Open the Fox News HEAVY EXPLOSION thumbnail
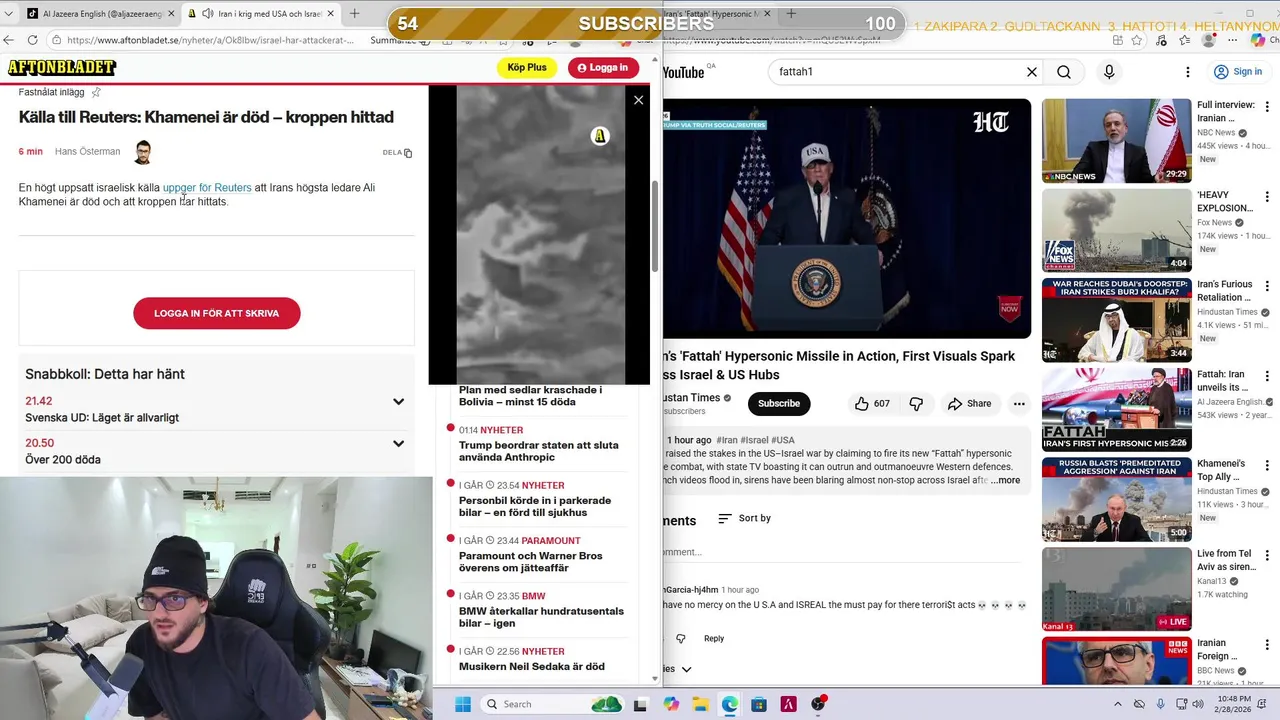Image resolution: width=1280 pixels, height=720 pixels. (1117, 230)
